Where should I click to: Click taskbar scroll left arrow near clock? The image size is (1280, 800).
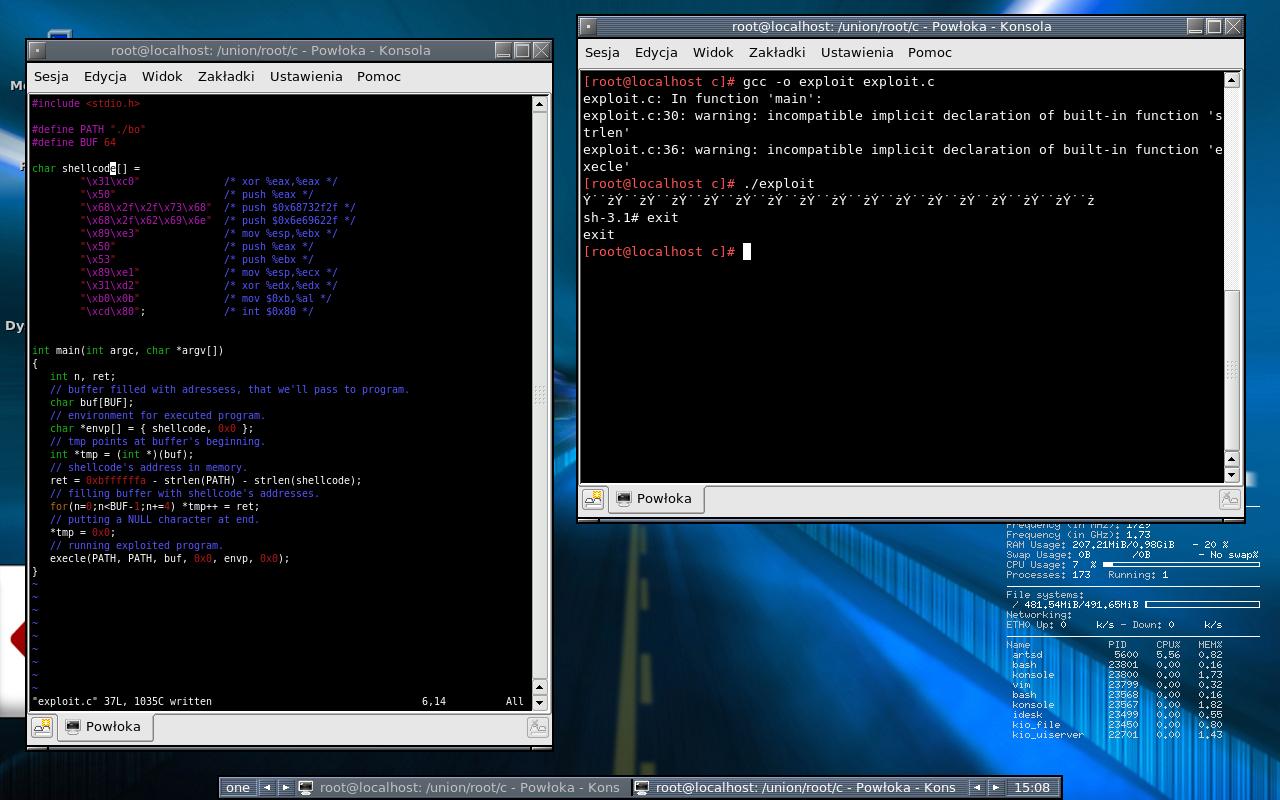[x=978, y=787]
